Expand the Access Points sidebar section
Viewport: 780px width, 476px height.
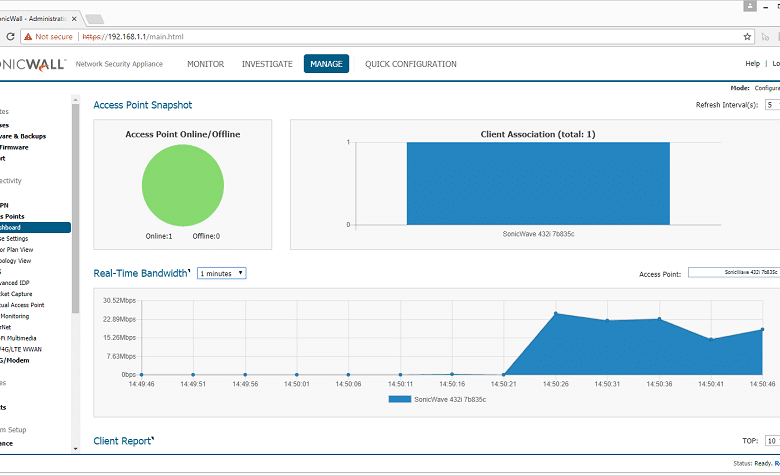pos(12,216)
